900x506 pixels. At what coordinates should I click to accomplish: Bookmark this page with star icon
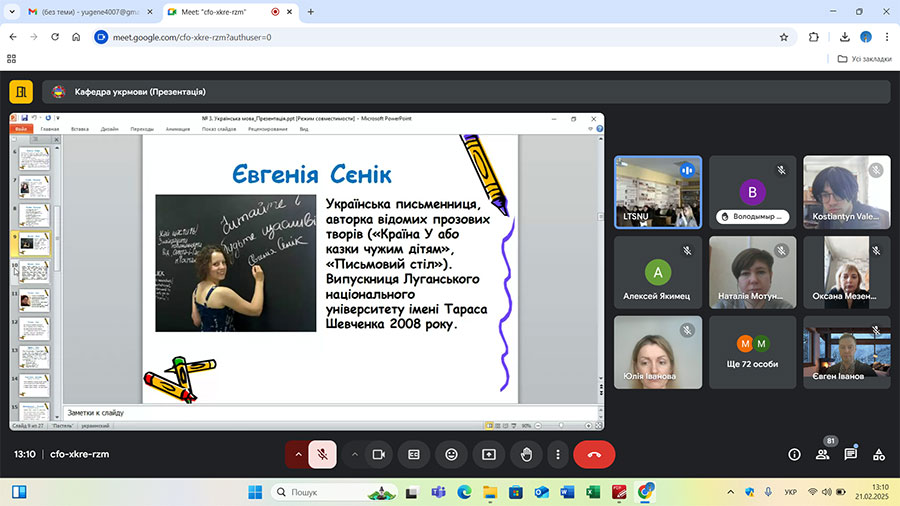click(784, 37)
